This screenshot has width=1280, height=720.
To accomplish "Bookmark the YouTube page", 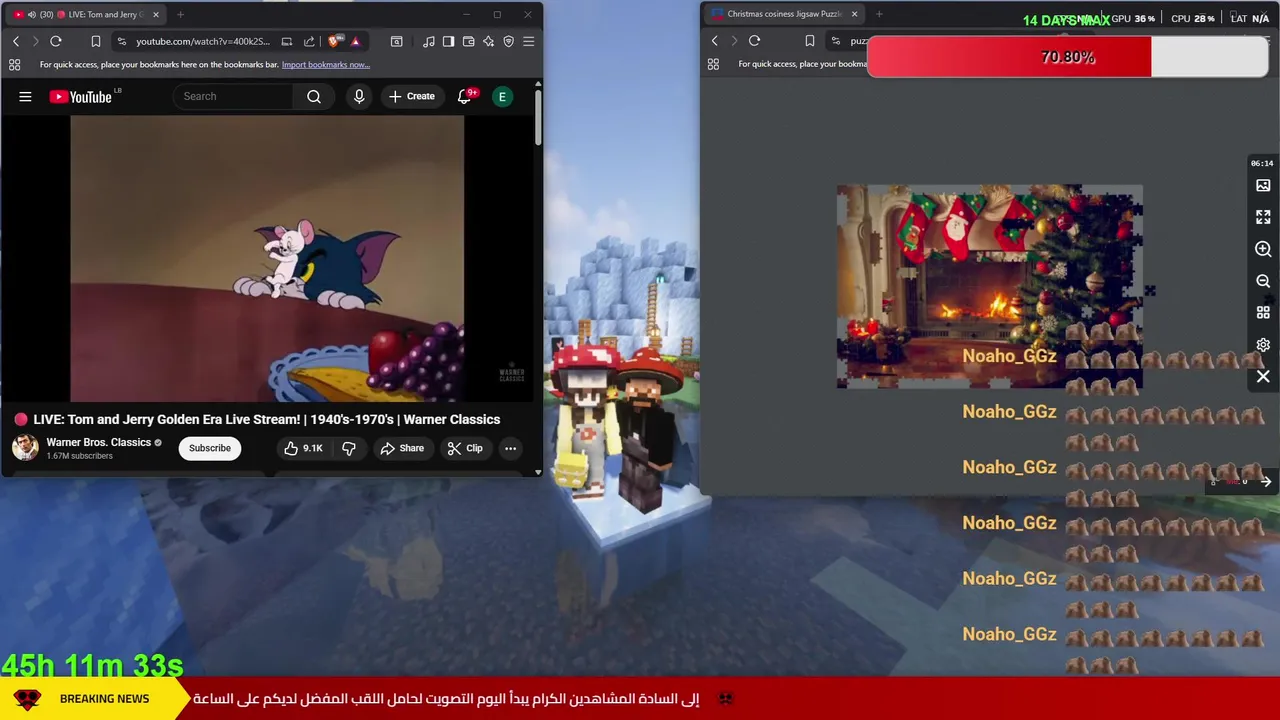I will (x=96, y=41).
